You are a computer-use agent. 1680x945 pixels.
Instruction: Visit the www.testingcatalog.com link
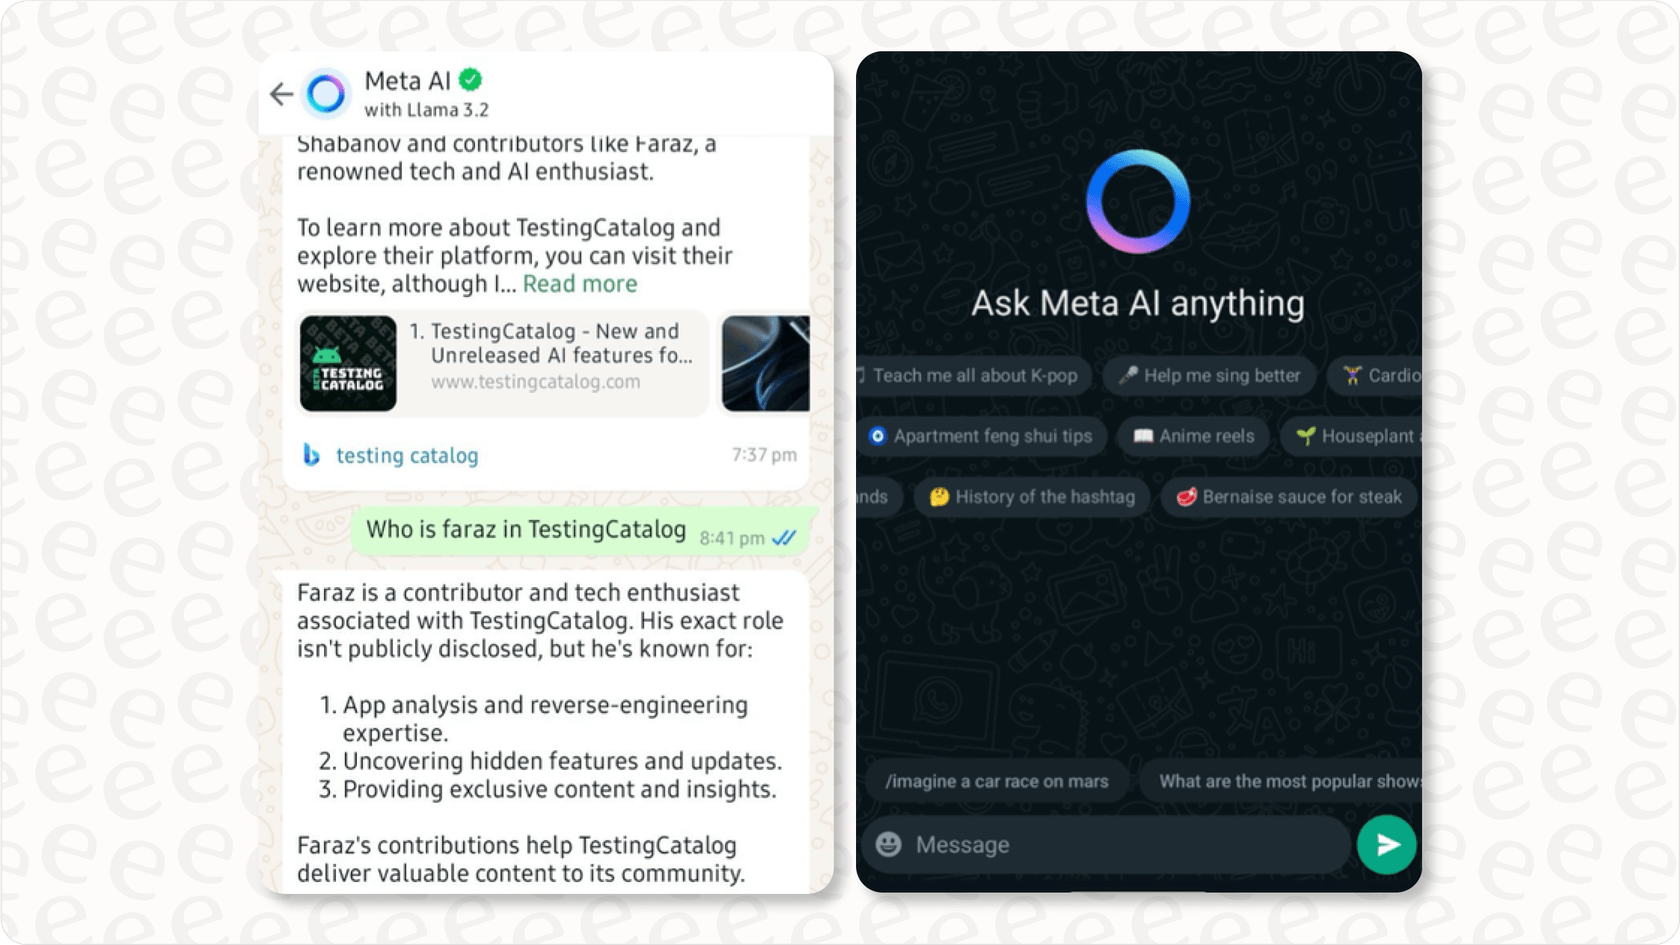pos(537,381)
